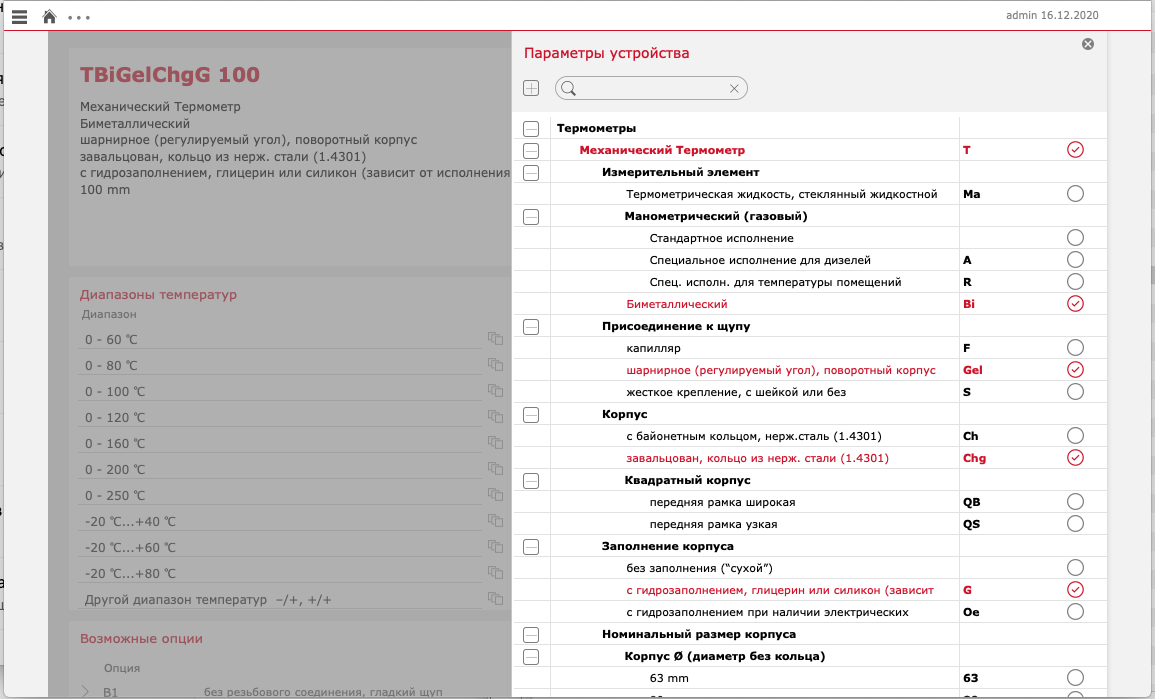The image size is (1155, 699).
Task: Collapse the Механический Термометр node
Action: pyautogui.click(x=531, y=151)
